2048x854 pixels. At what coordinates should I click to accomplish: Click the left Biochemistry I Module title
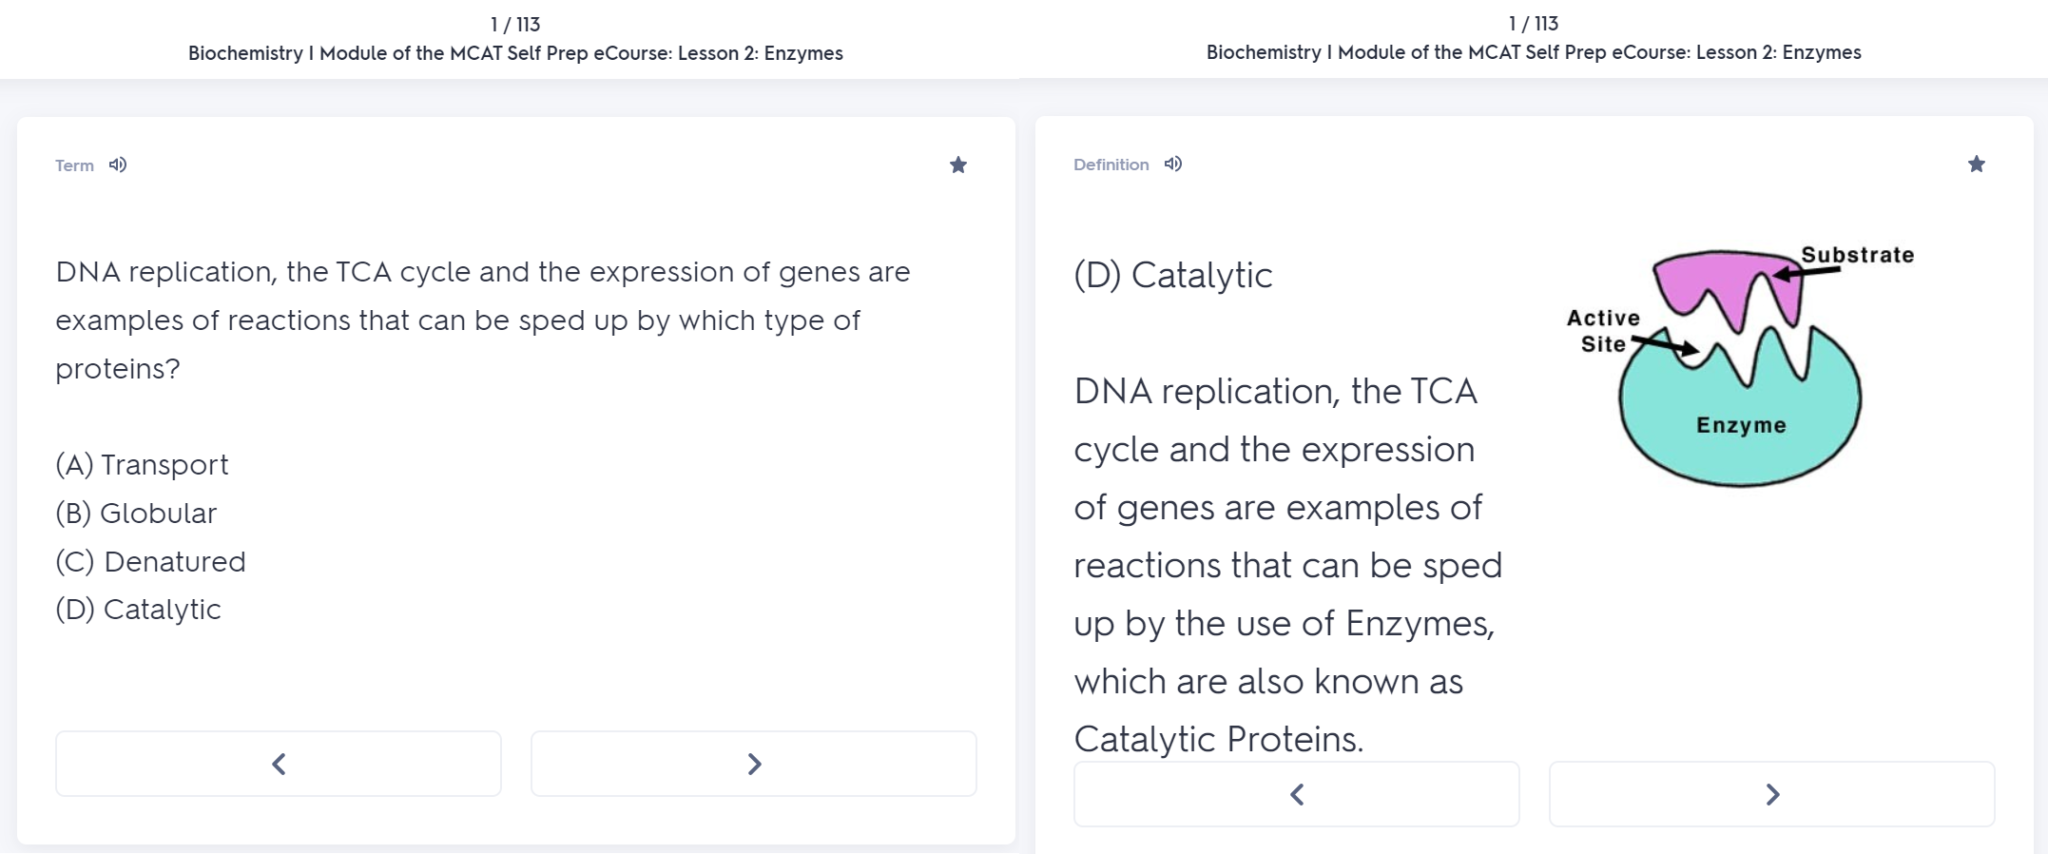click(x=515, y=53)
